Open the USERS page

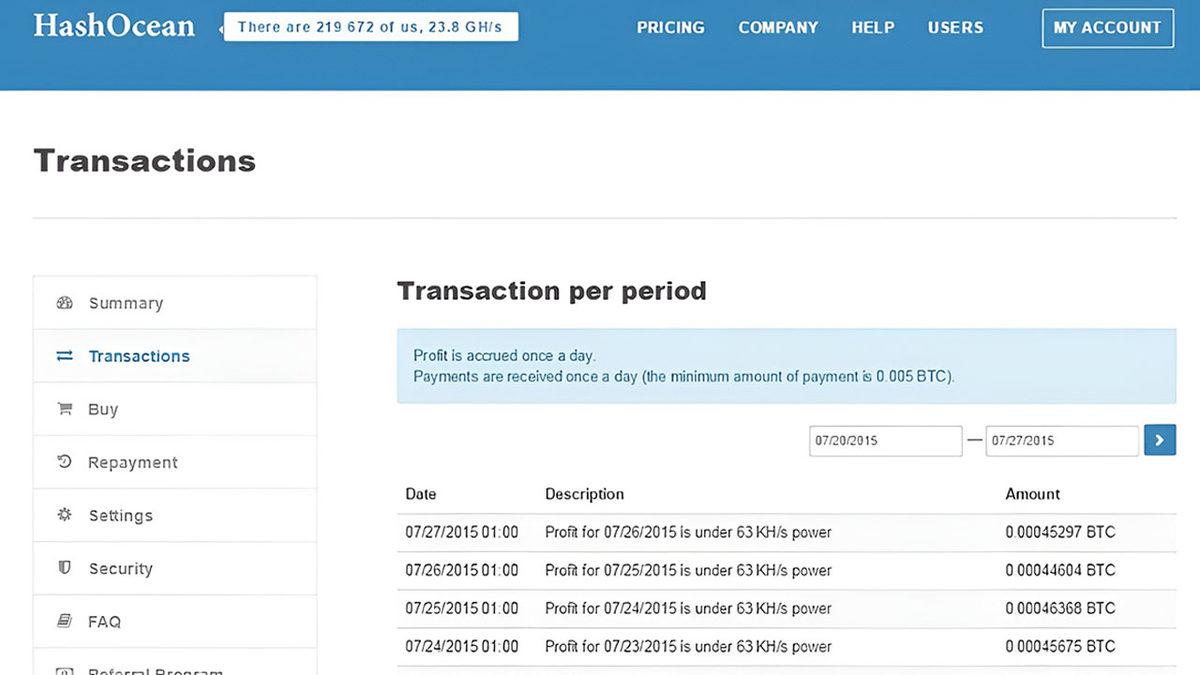[x=955, y=28]
